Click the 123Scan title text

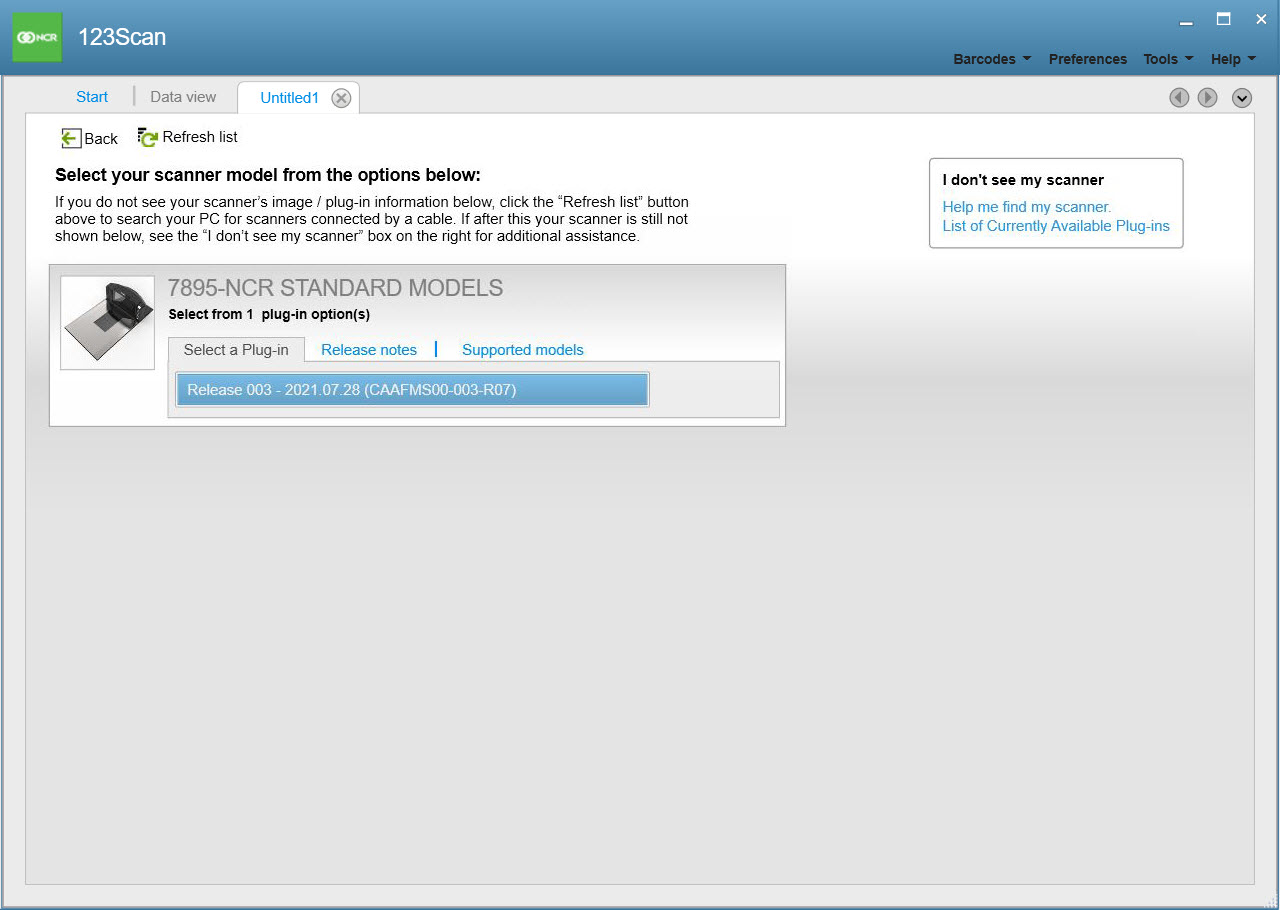point(122,38)
